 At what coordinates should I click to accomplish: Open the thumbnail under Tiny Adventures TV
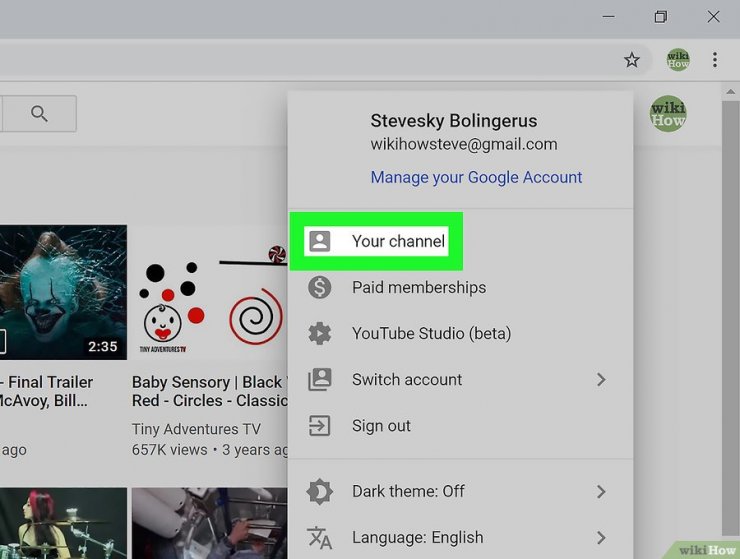[210, 523]
